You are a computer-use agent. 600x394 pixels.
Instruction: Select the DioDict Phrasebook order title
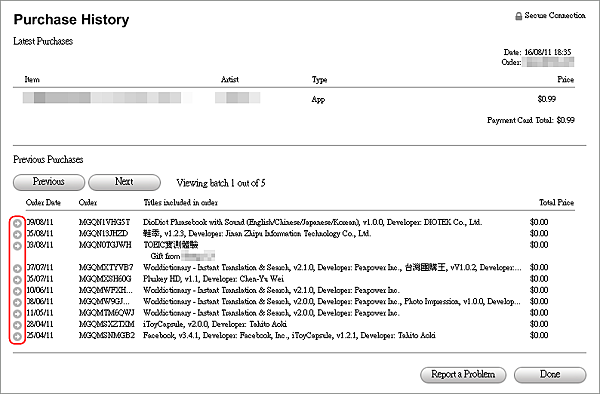[312, 222]
